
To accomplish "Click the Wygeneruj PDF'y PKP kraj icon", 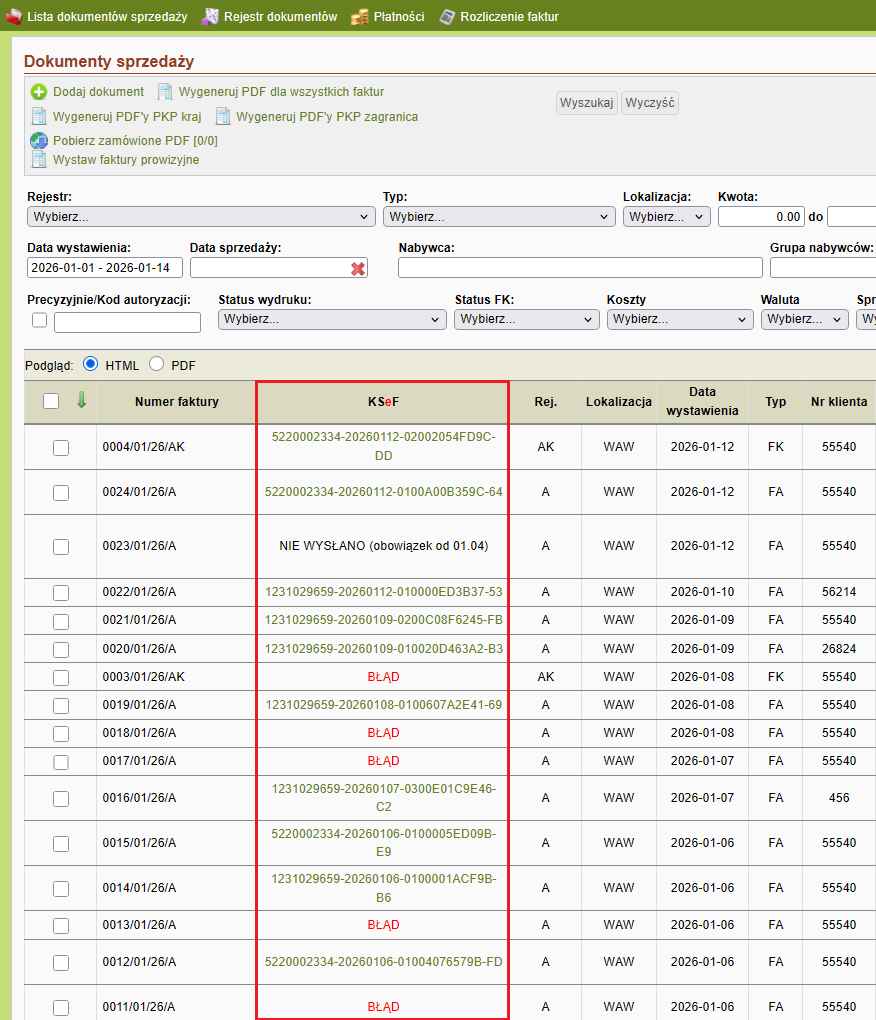I will click(39, 116).
